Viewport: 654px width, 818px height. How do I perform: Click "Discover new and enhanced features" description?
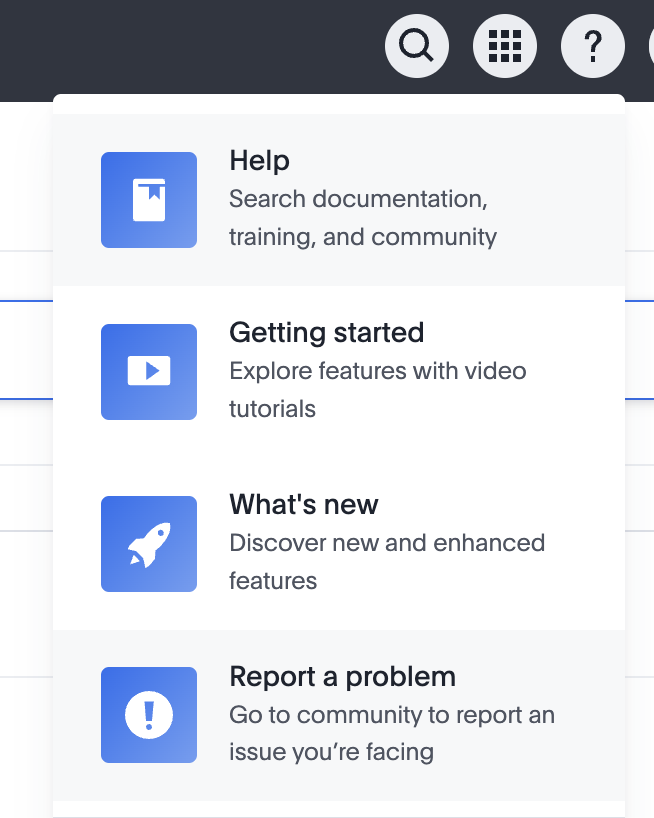pos(387,562)
